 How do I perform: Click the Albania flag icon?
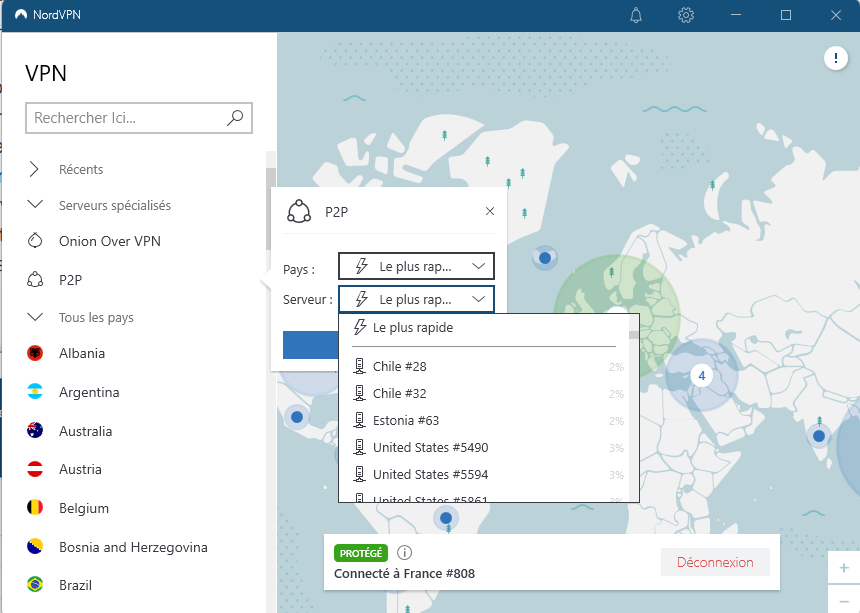pyautogui.click(x=35, y=353)
